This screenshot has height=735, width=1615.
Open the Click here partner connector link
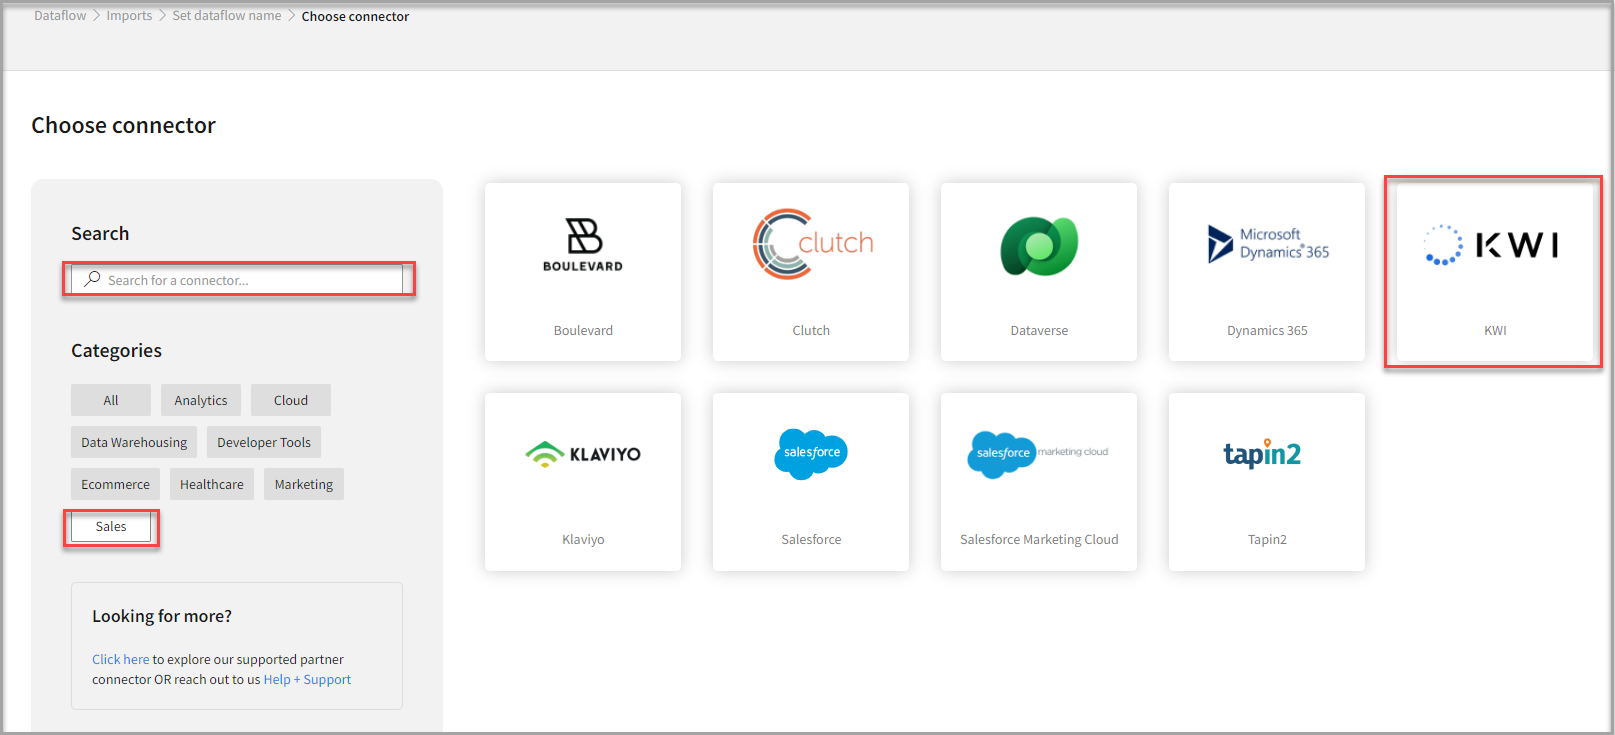coord(120,659)
